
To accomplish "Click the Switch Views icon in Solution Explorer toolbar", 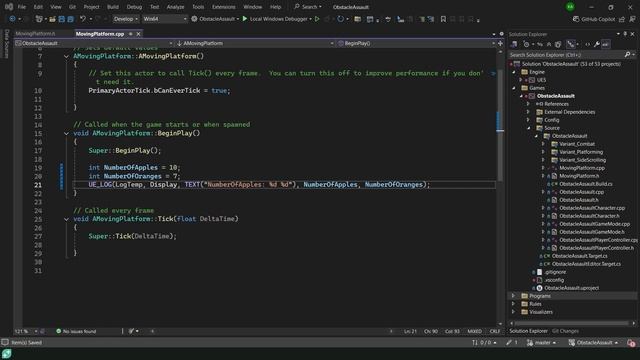I will tap(514, 44).
